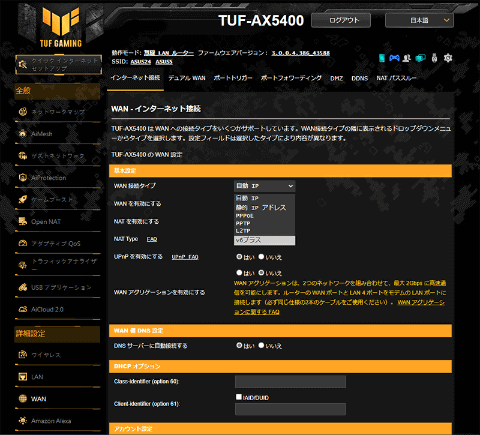Focus the Client-identifier (option 61) field

pyautogui.click(x=290, y=409)
